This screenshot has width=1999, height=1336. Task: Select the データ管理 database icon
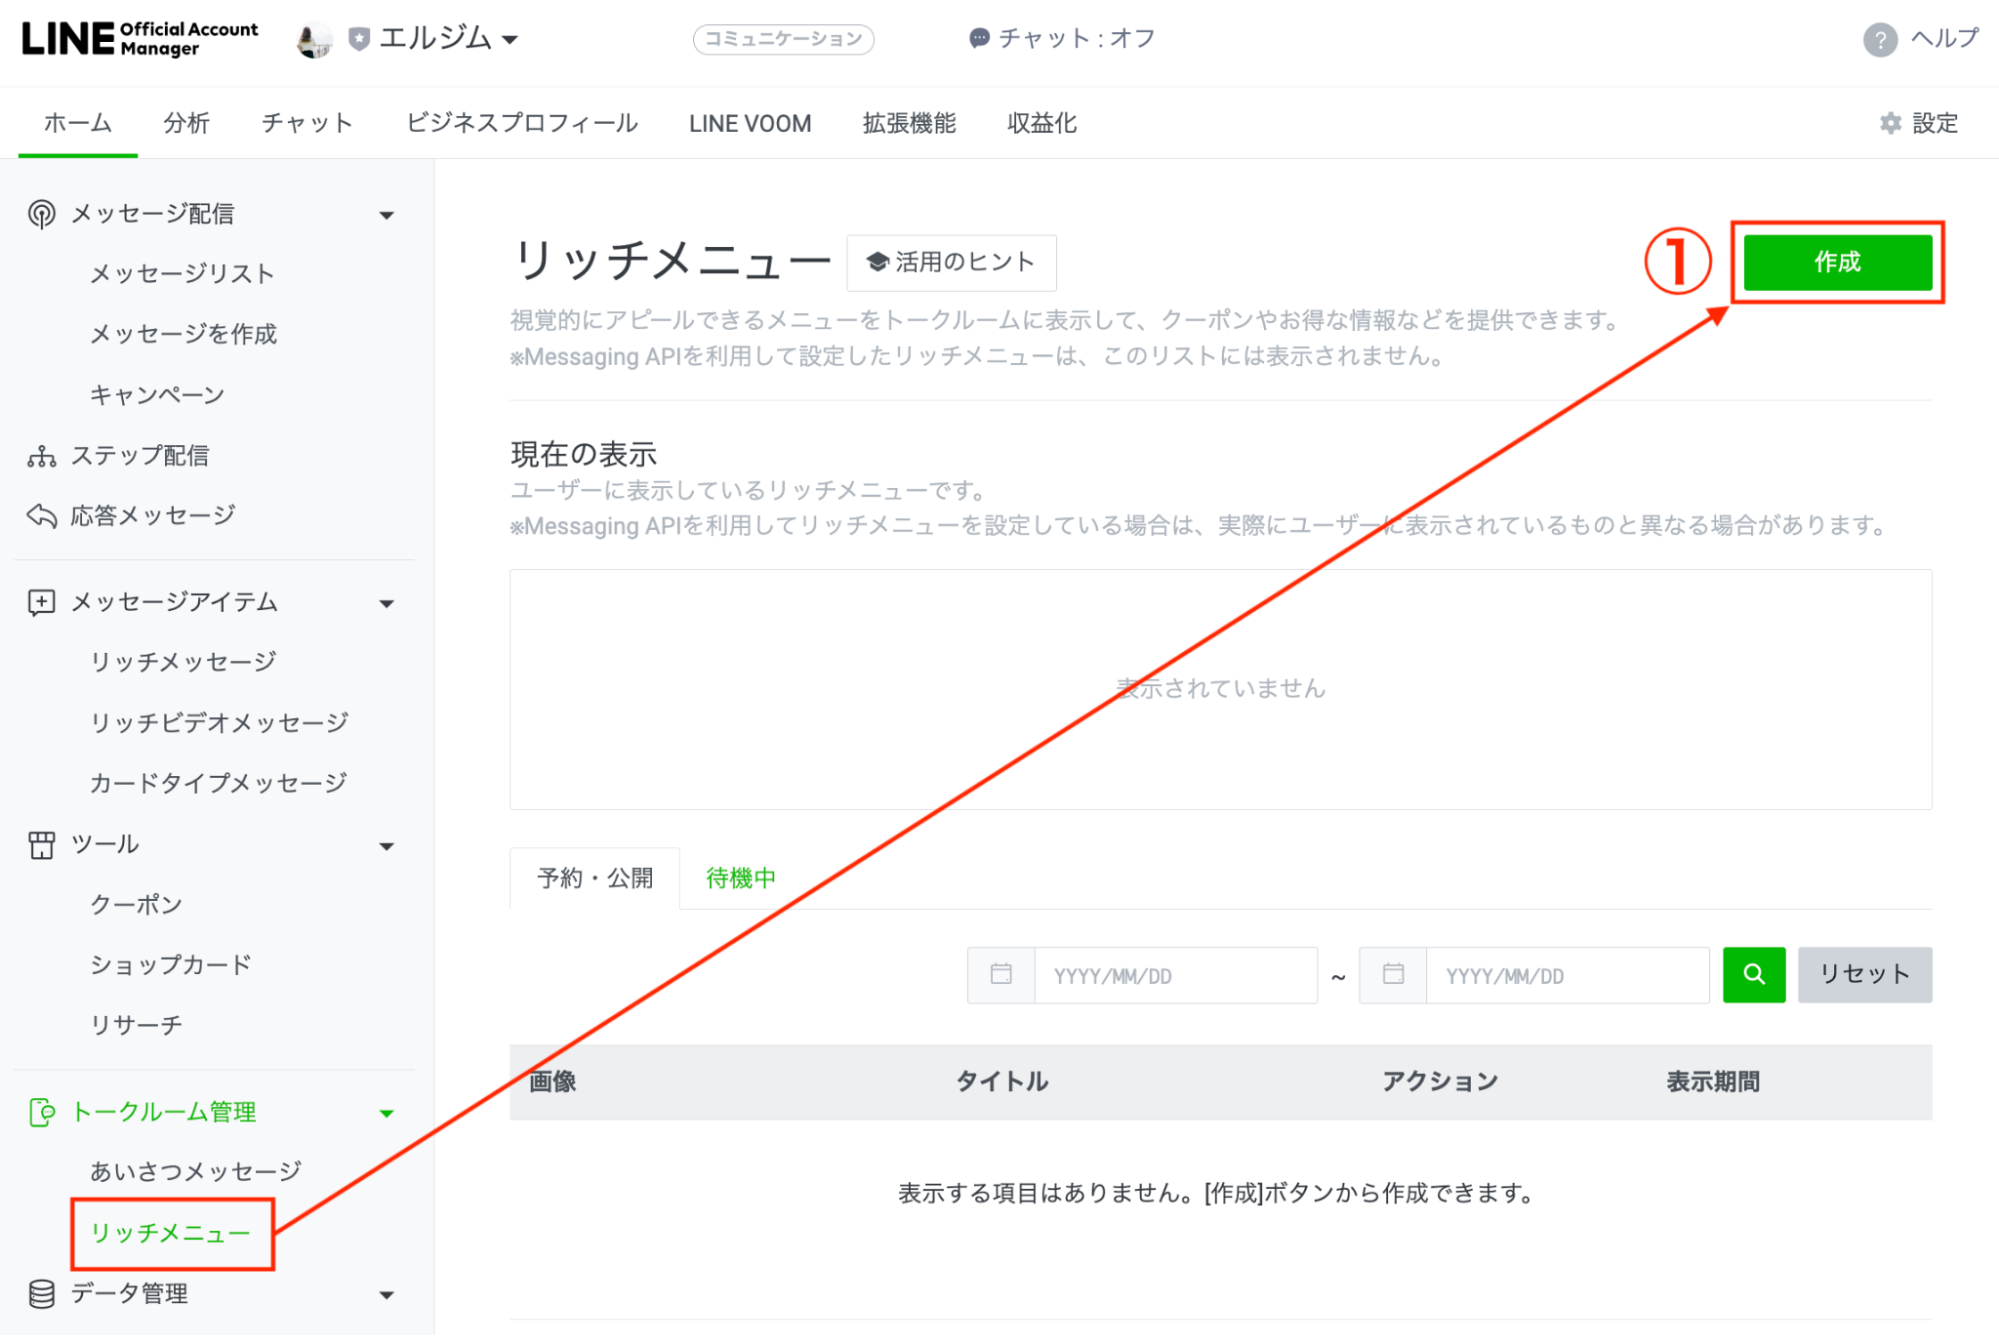click(x=40, y=1293)
